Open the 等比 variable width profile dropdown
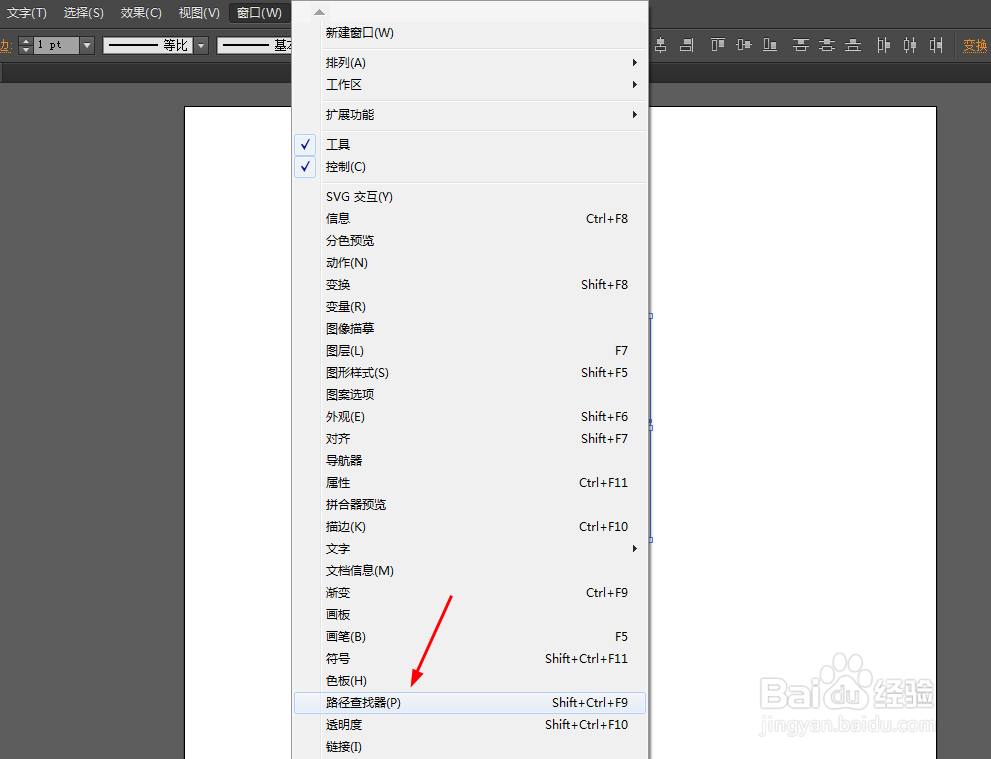The width and height of the screenshot is (991, 759). (x=200, y=45)
